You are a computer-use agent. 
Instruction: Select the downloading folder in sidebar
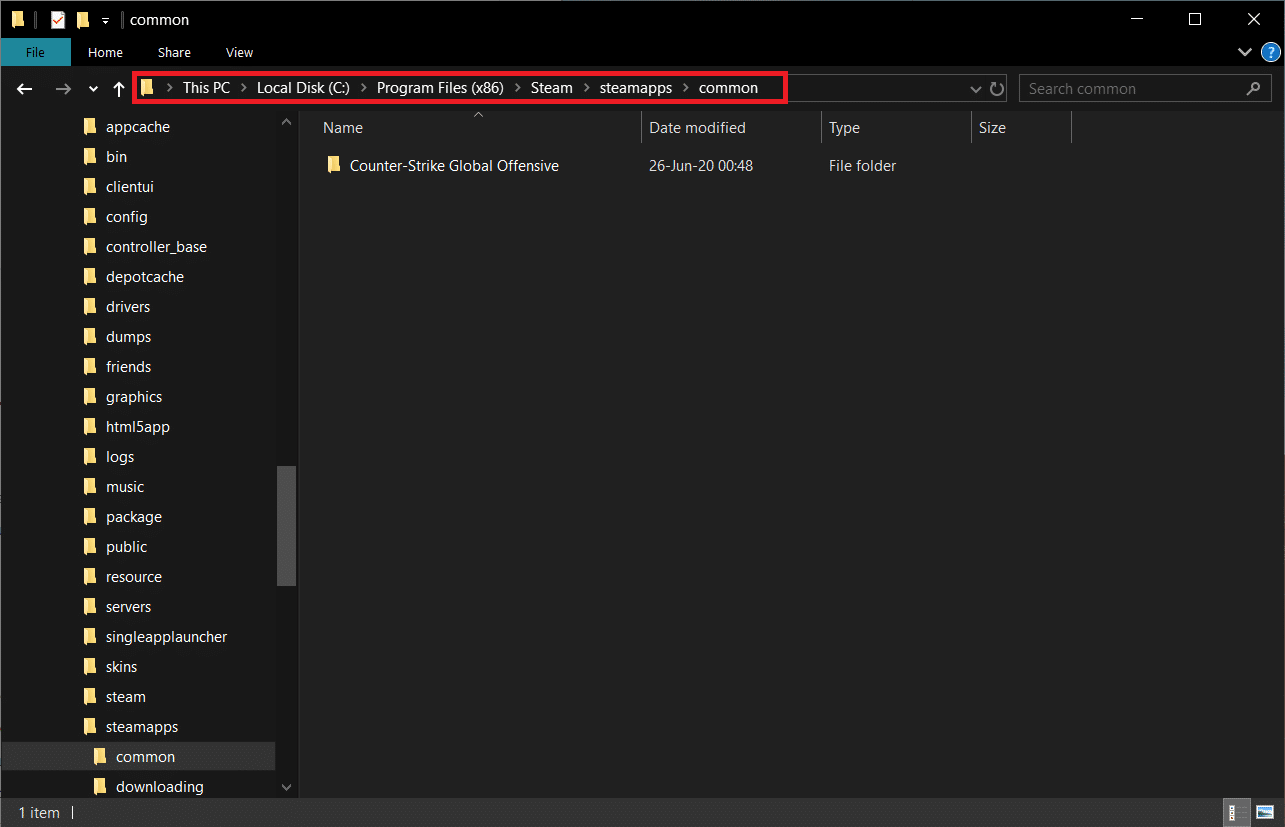click(159, 787)
